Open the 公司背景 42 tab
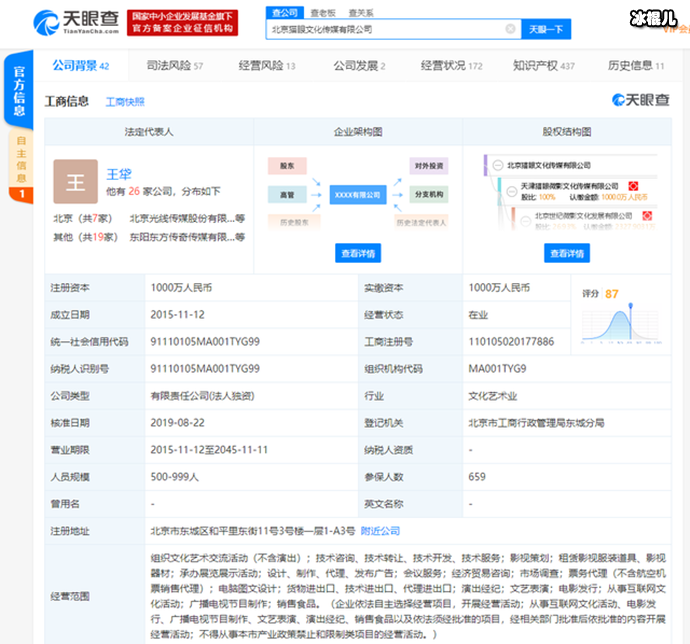The height and width of the screenshot is (644, 690). (81, 66)
